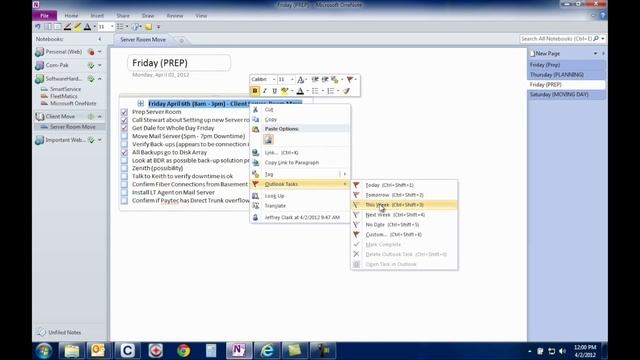The width and height of the screenshot is (640, 360).
Task: Expand the Personal (Web) notebook arrow
Action: (100, 52)
